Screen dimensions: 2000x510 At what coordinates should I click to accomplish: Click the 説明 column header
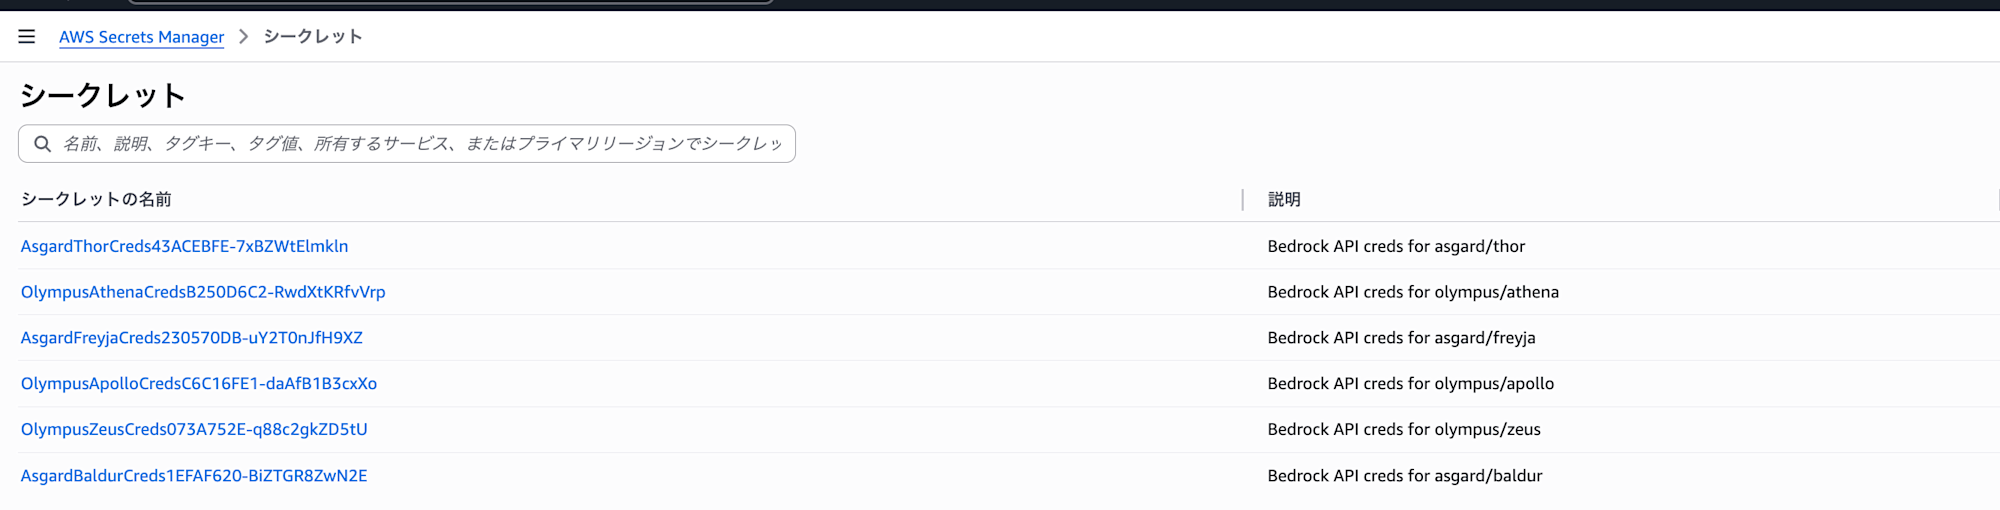[1284, 199]
